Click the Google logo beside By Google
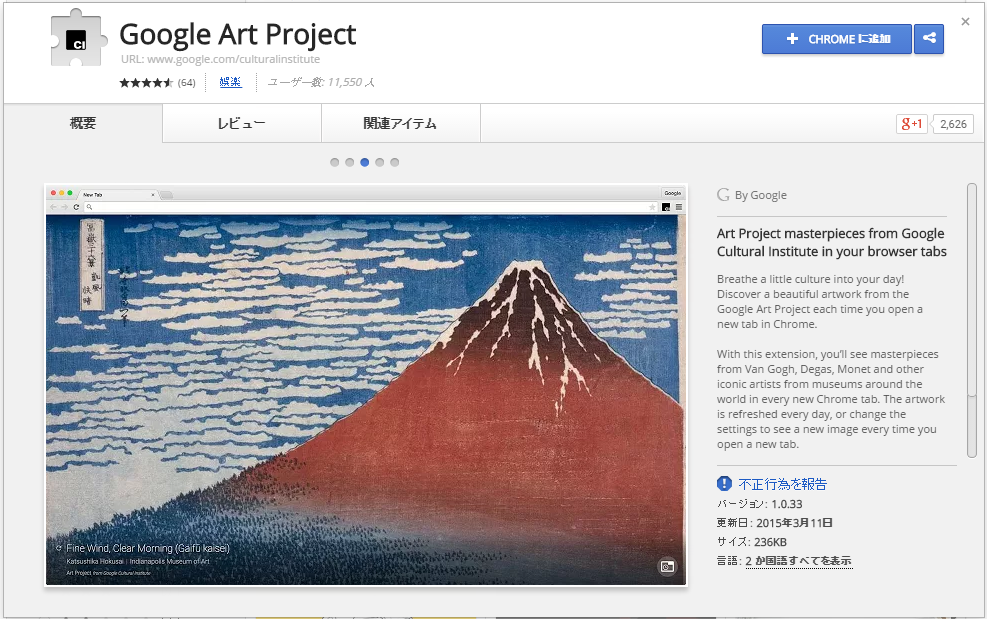987x619 pixels. 723,195
